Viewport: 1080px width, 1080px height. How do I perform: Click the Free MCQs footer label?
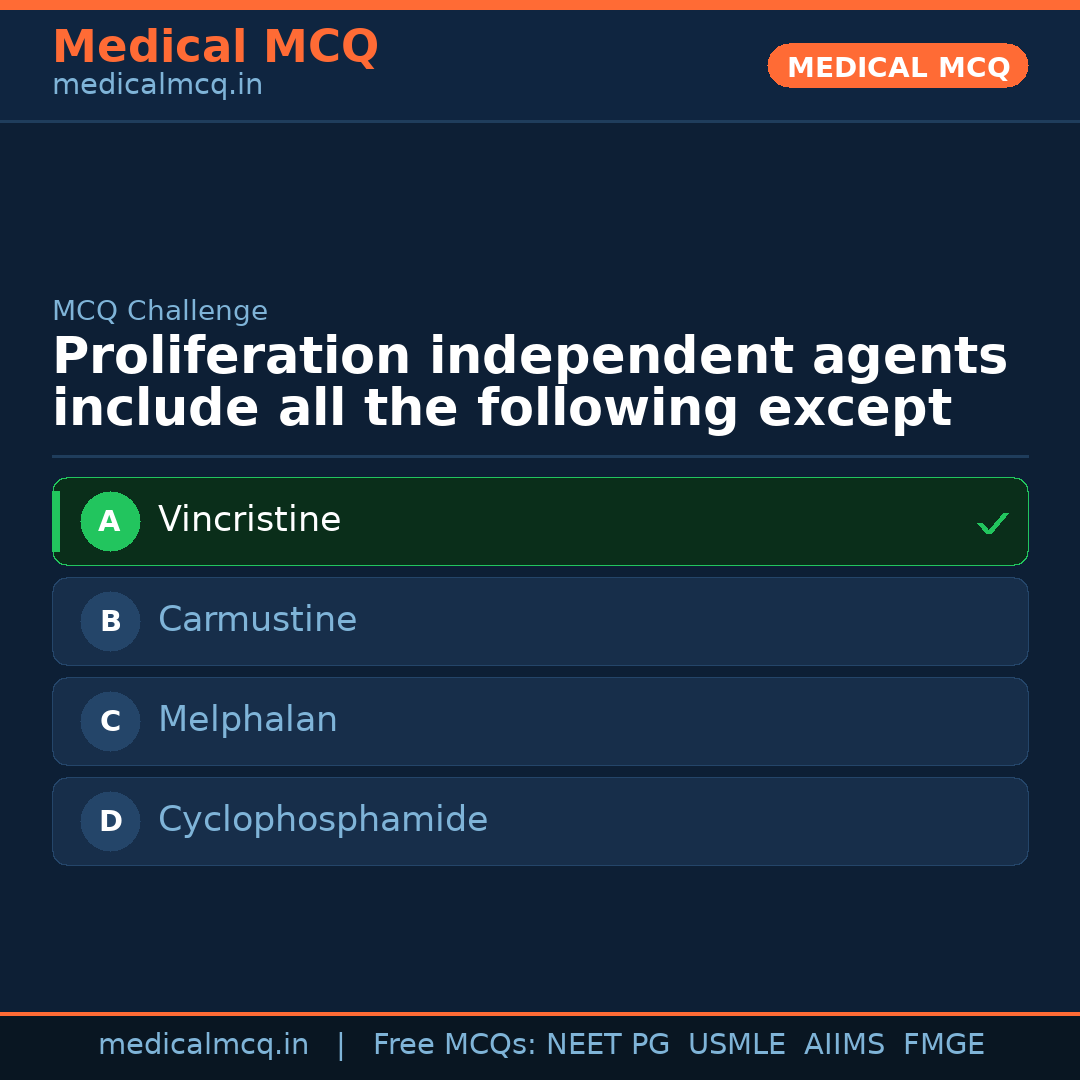point(454,1045)
